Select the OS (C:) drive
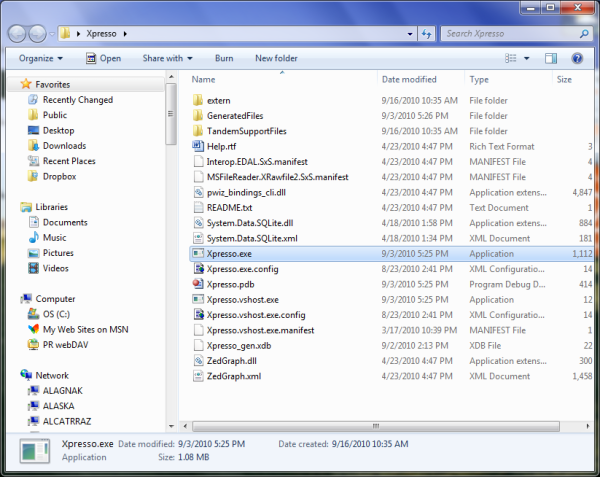Viewport: 600px width, 477px height. pyautogui.click(x=62, y=314)
